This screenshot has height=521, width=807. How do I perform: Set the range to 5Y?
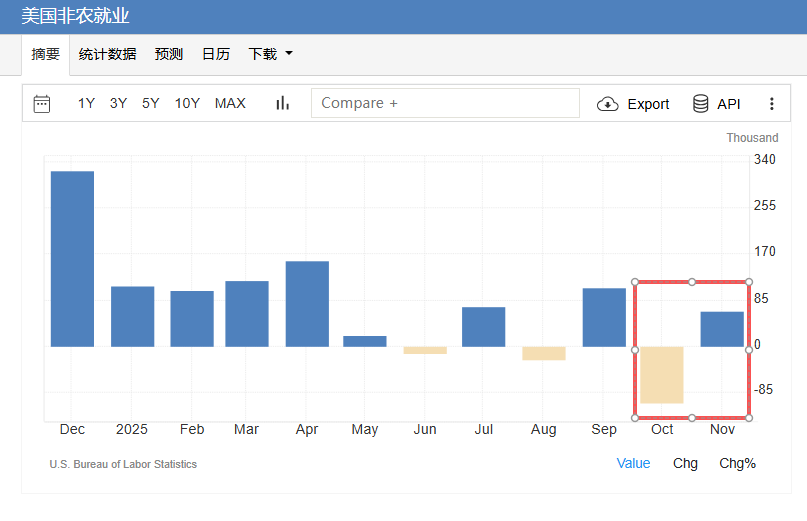click(151, 103)
